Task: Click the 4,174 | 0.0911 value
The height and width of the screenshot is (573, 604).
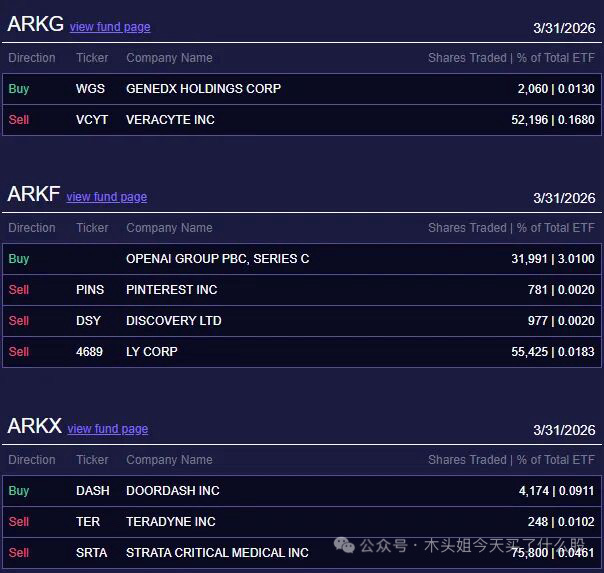Action: [x=556, y=491]
